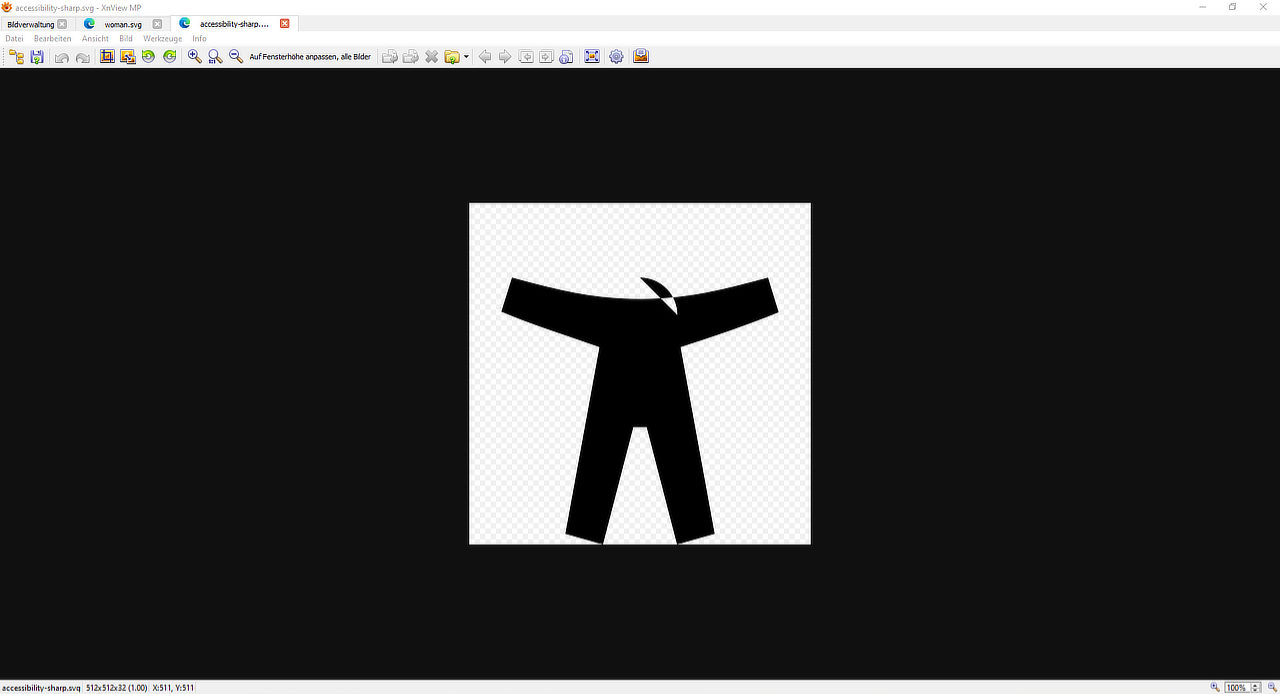Viewport: 1280px width, 694px height.
Task: Expand the folder dropdown arrow in toolbar
Action: pyautogui.click(x=466, y=57)
